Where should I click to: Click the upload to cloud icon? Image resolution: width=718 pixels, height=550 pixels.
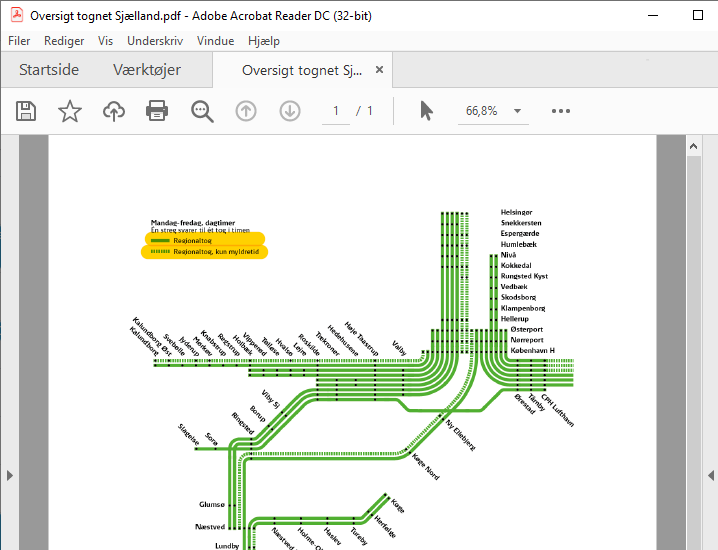[x=114, y=111]
